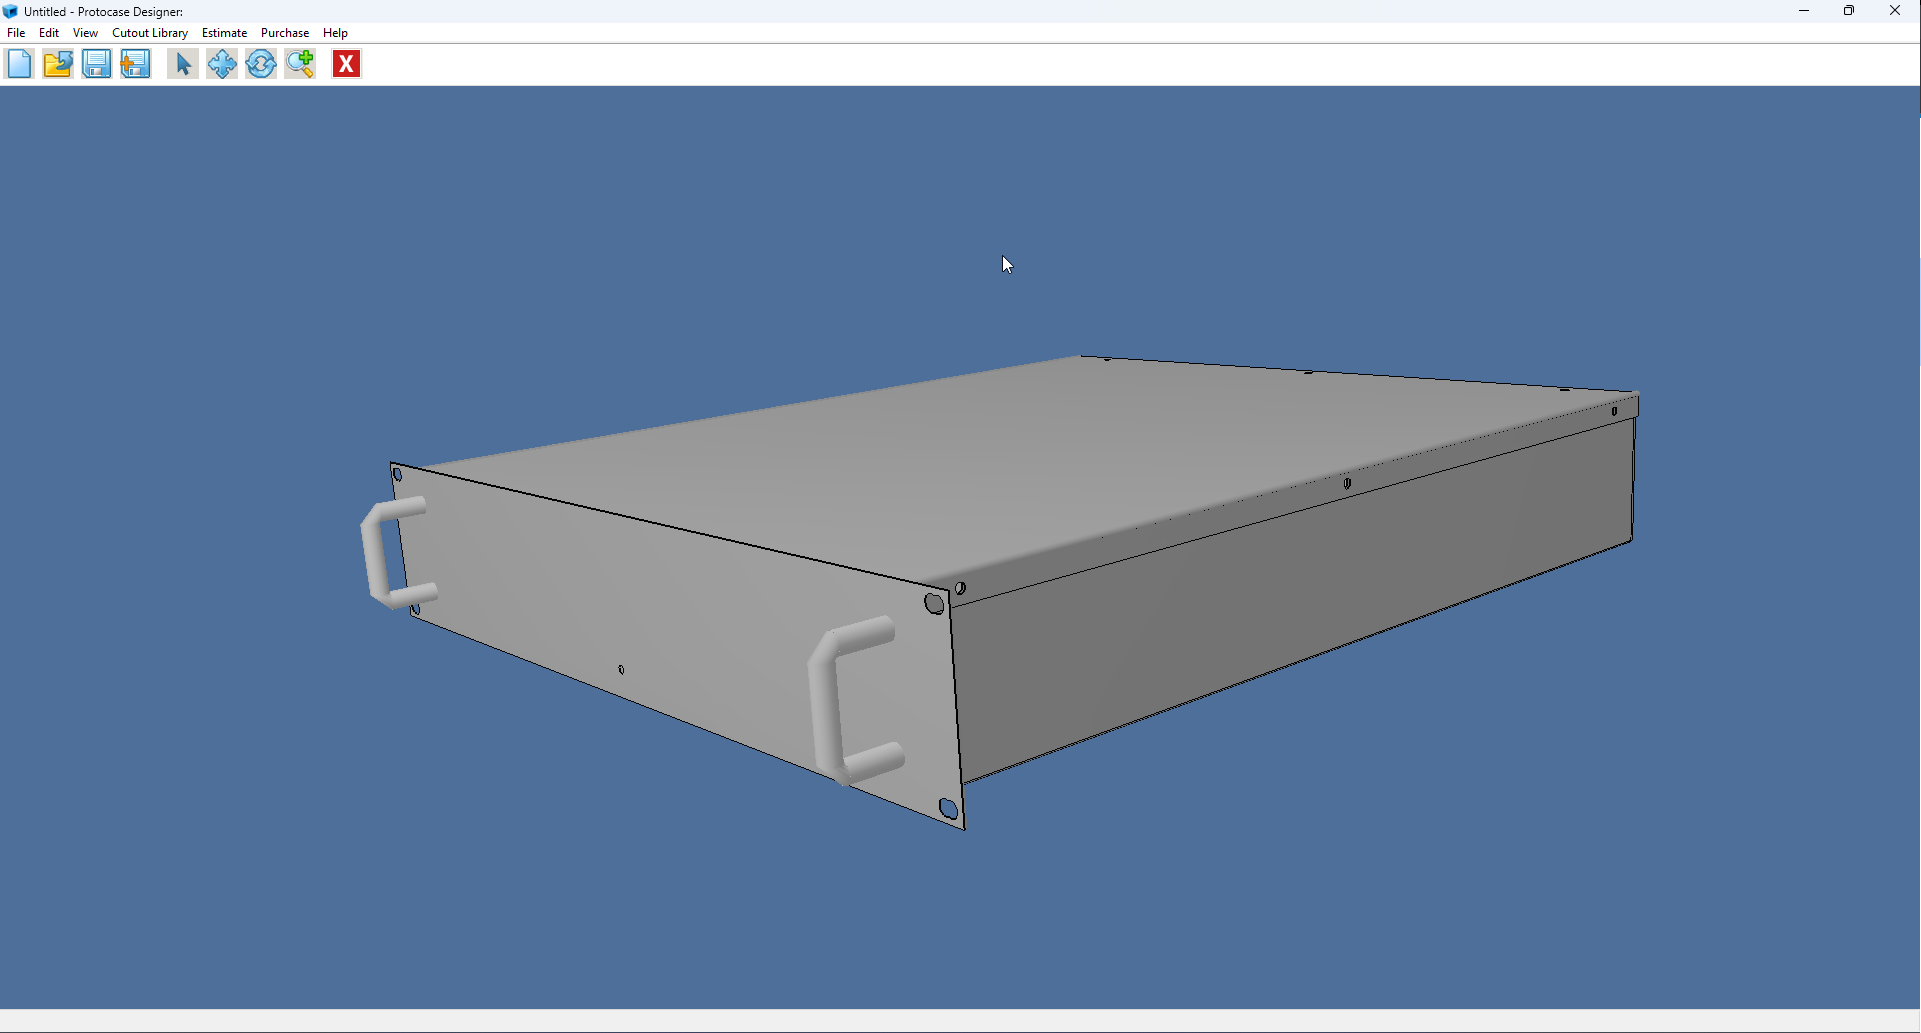Viewport: 1921px width, 1033px height.
Task: Save the current design
Action: click(96, 63)
